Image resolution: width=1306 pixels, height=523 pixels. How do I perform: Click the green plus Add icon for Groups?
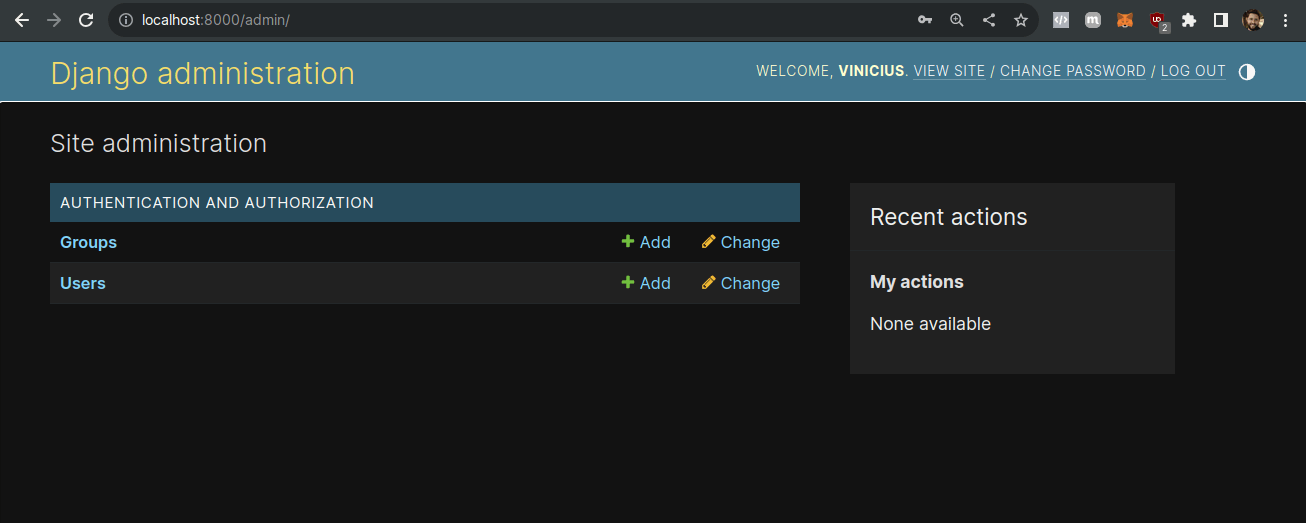pyautogui.click(x=628, y=242)
